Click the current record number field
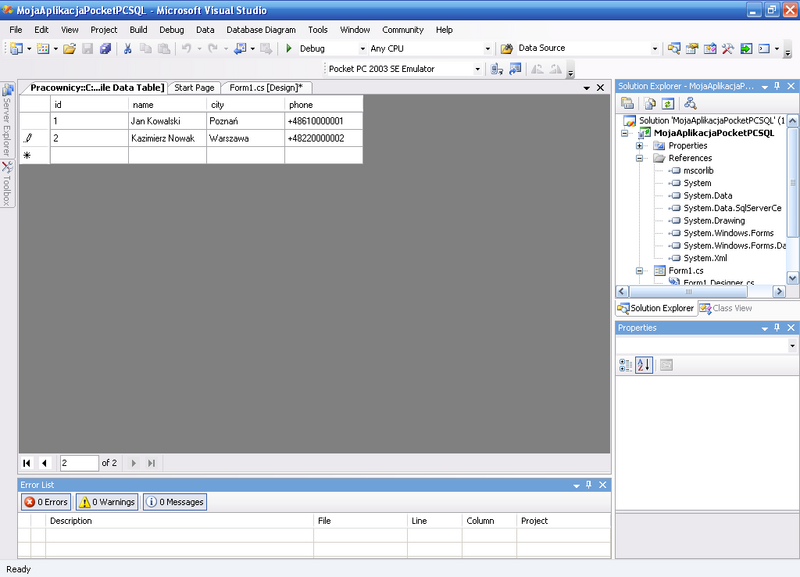800x577 pixels. 79,463
